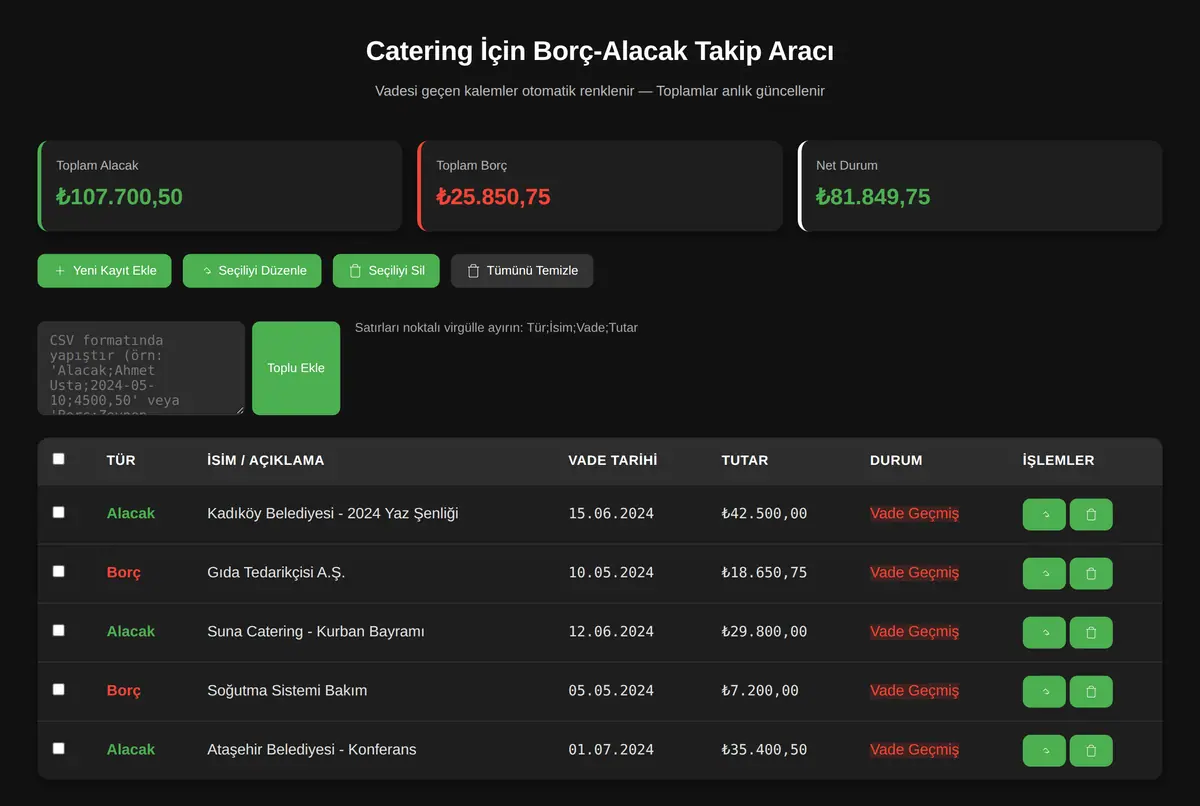This screenshot has width=1200, height=806.
Task: Tick the Ataşehir Belediyesi row checkbox
Action: pos(58,748)
